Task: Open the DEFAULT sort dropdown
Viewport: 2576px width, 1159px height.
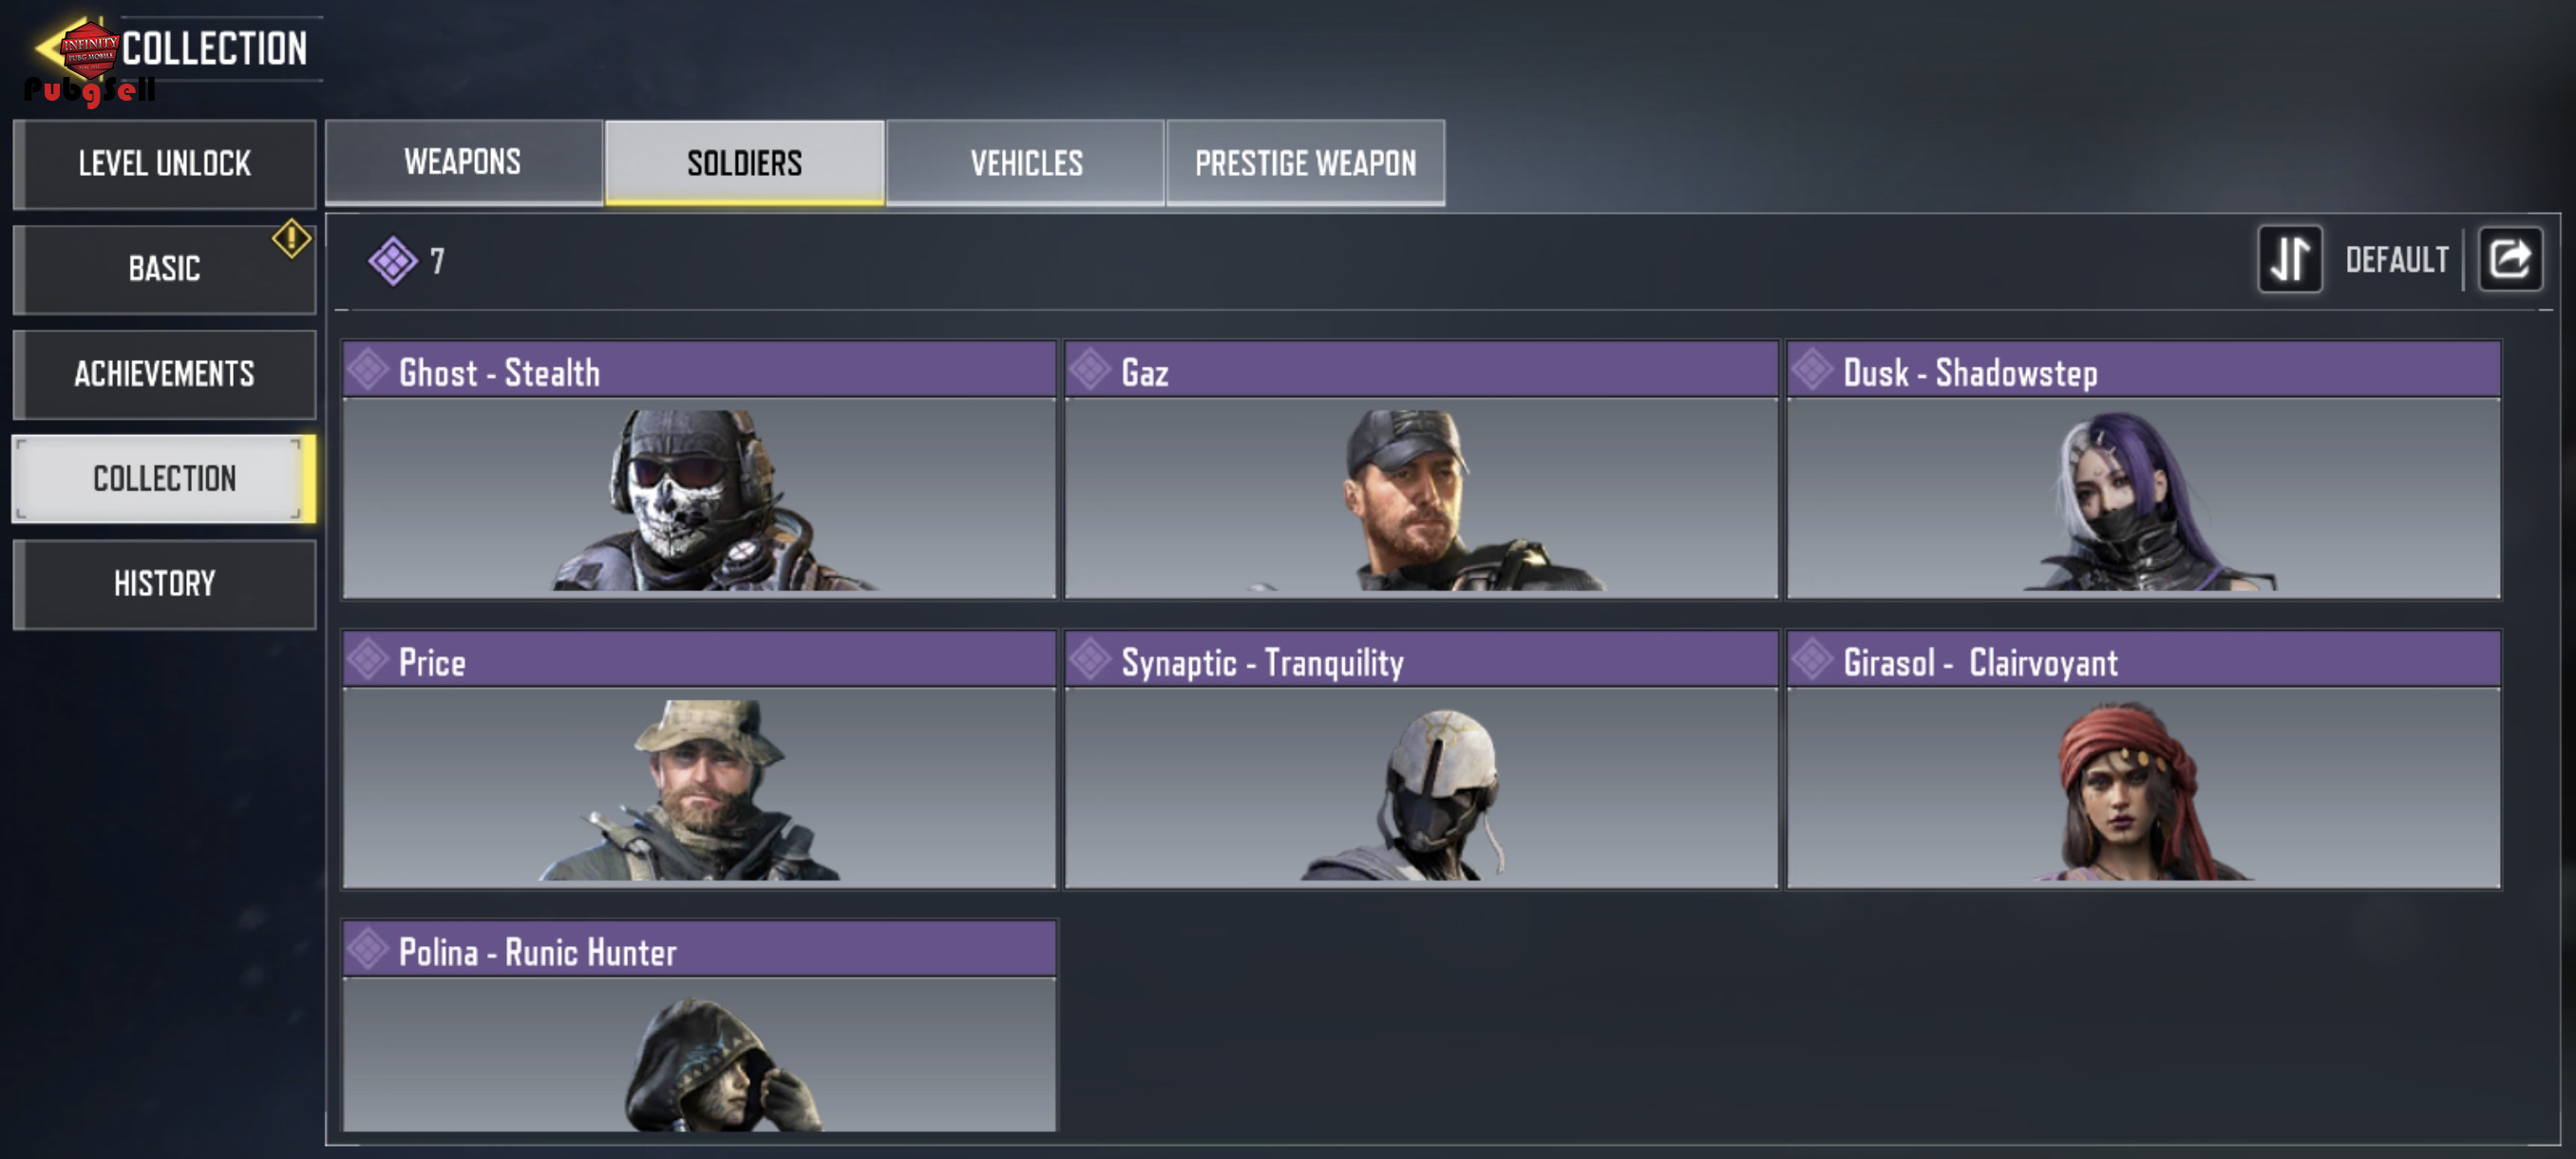Action: 2396,260
